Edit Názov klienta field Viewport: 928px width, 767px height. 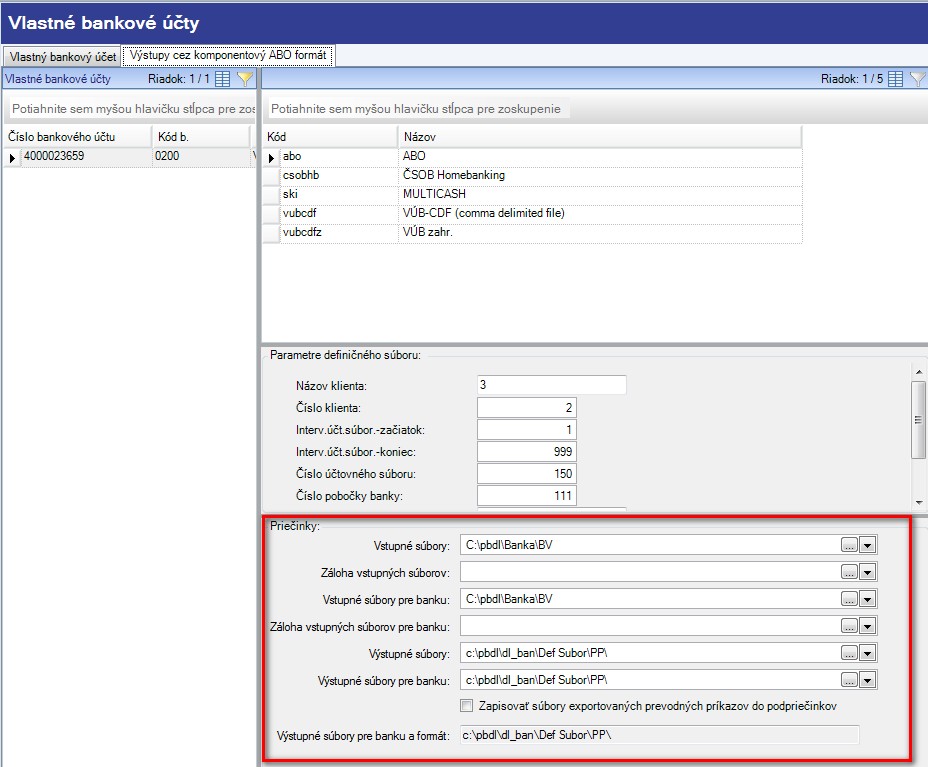[552, 385]
